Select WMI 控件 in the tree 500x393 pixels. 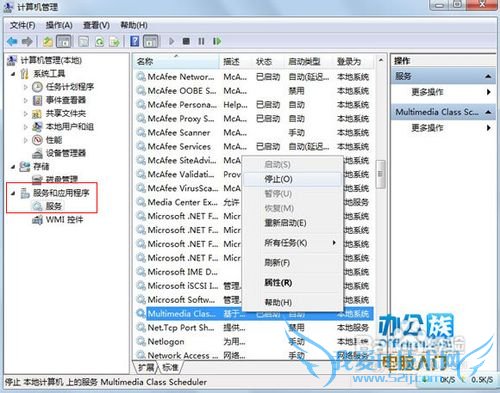pyautogui.click(x=64, y=219)
